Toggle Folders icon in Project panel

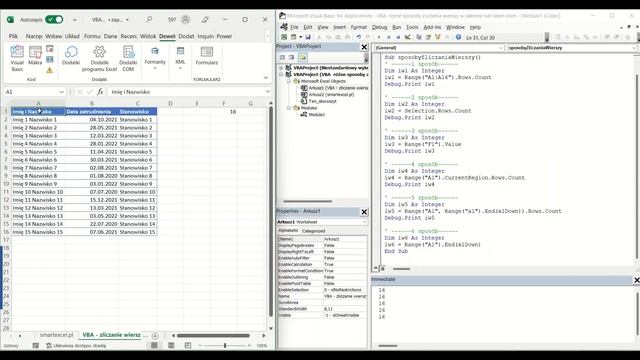[x=302, y=58]
